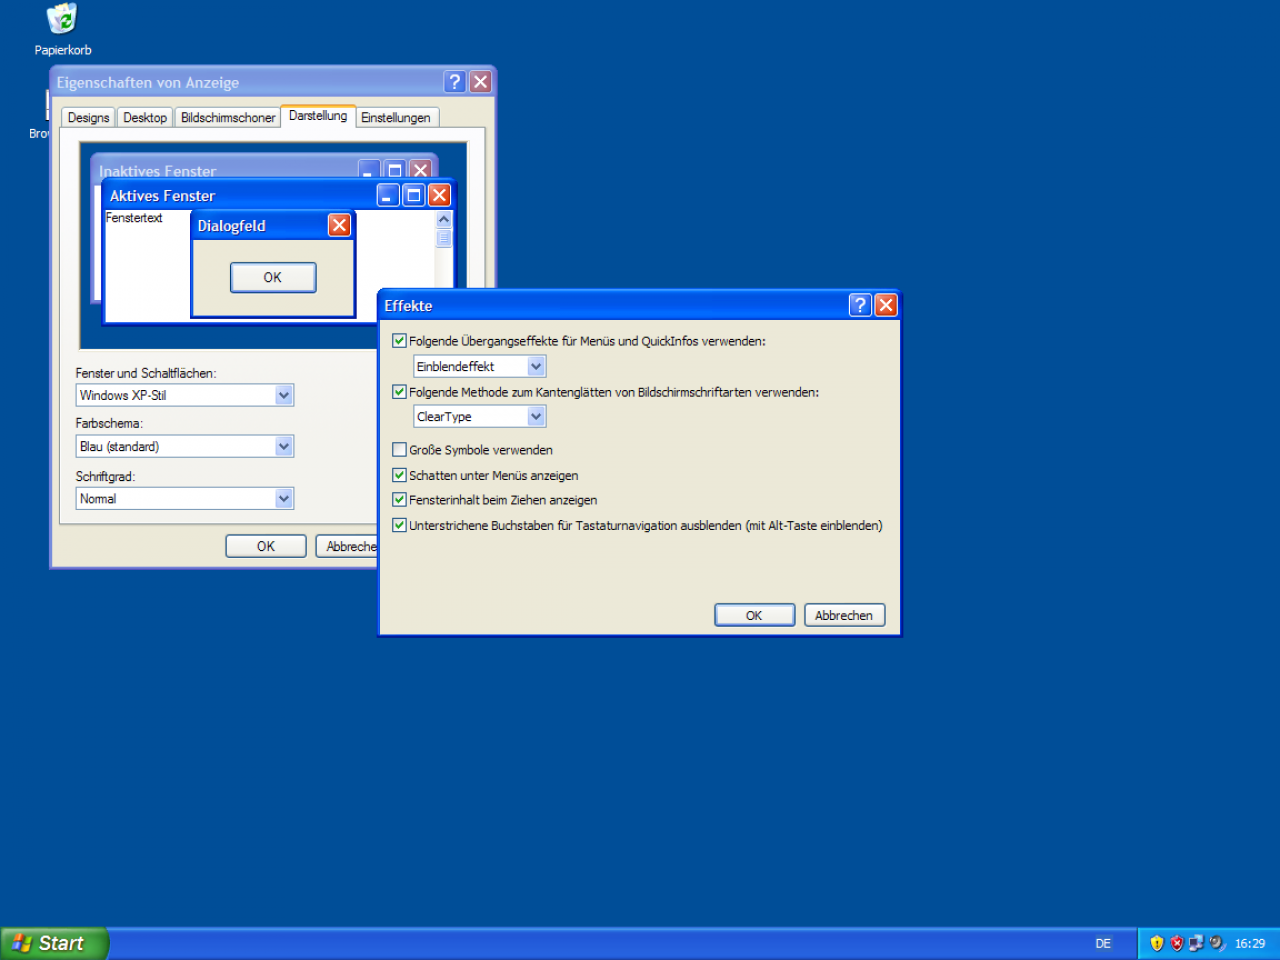Viewport: 1280px width, 960px height.
Task: Click the Inaktives Fenster title text
Action: tap(157, 171)
